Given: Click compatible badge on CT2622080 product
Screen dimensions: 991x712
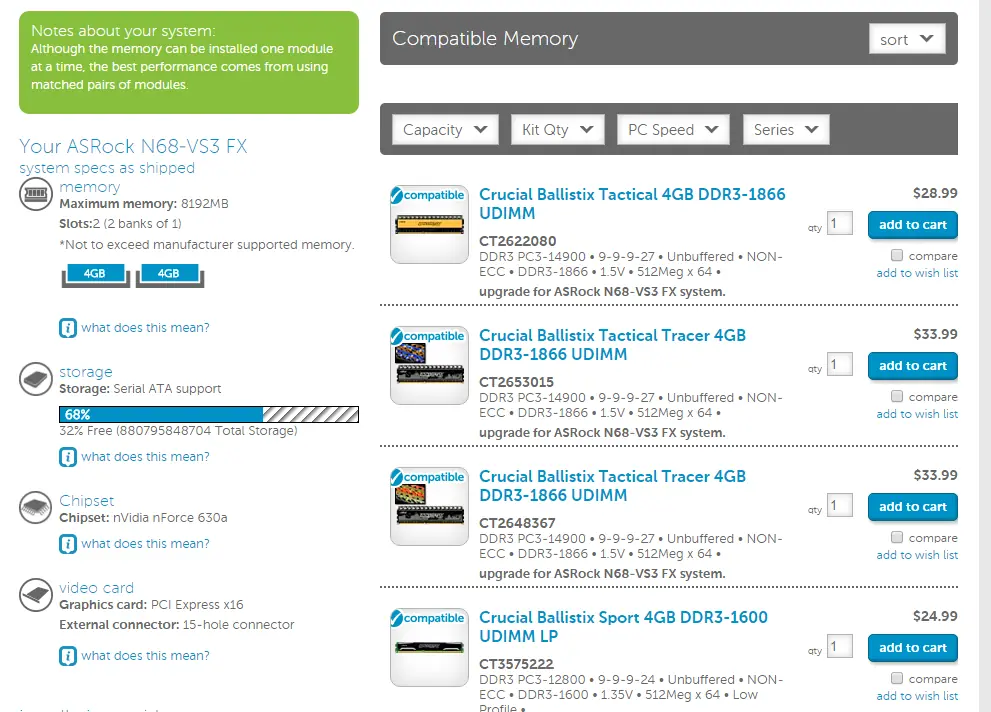Looking at the screenshot, I should [428, 195].
